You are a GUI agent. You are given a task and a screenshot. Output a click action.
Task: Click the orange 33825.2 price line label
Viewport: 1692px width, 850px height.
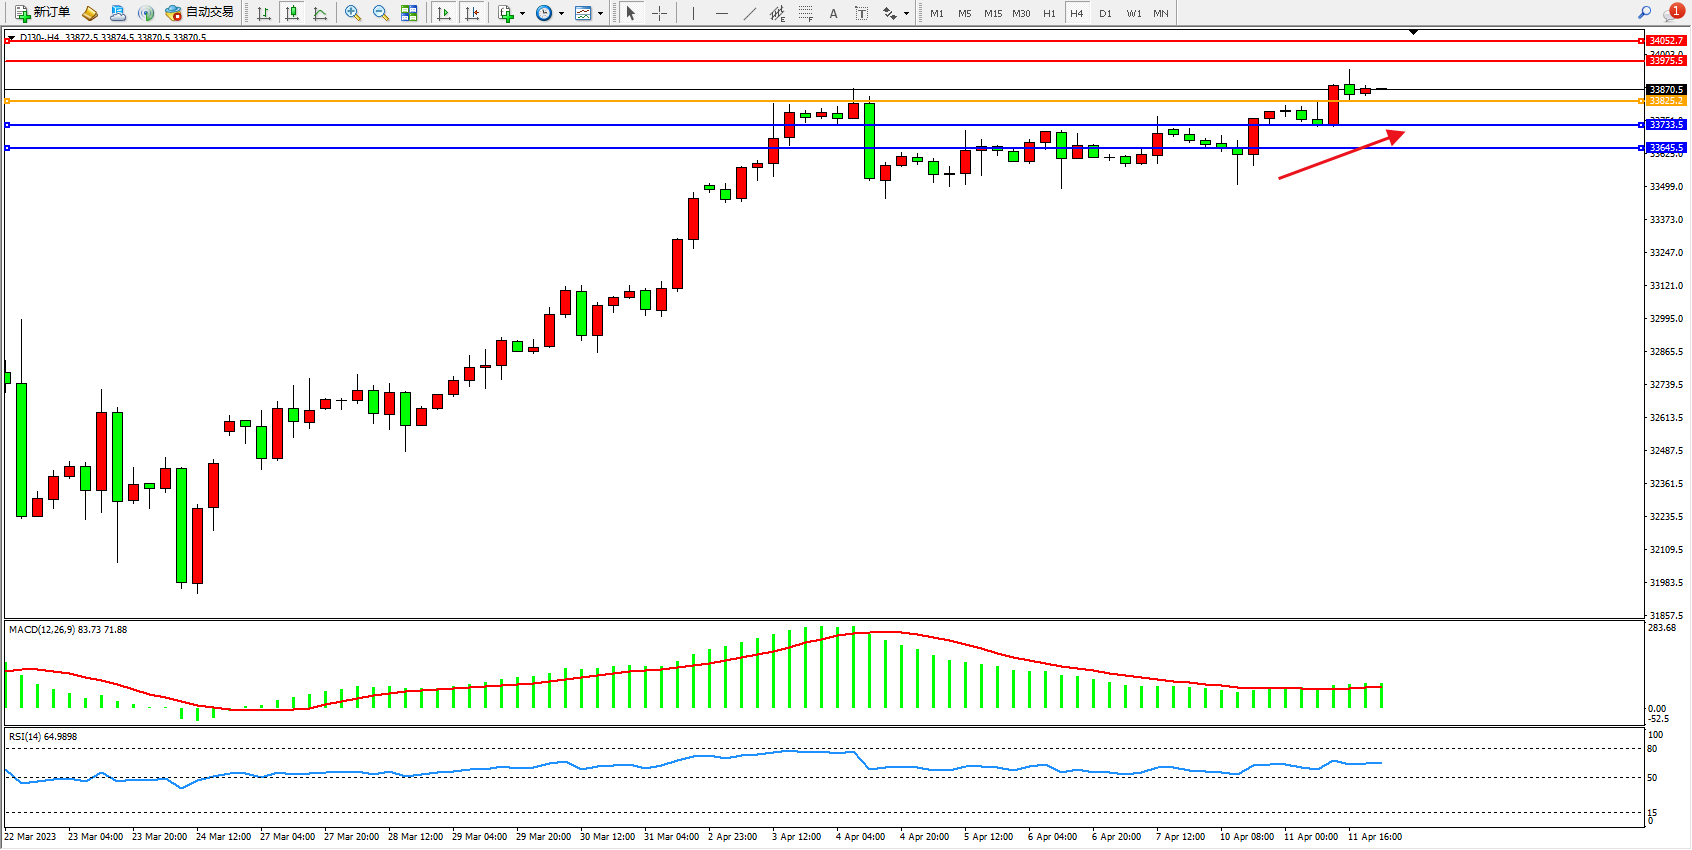pyautogui.click(x=1666, y=101)
